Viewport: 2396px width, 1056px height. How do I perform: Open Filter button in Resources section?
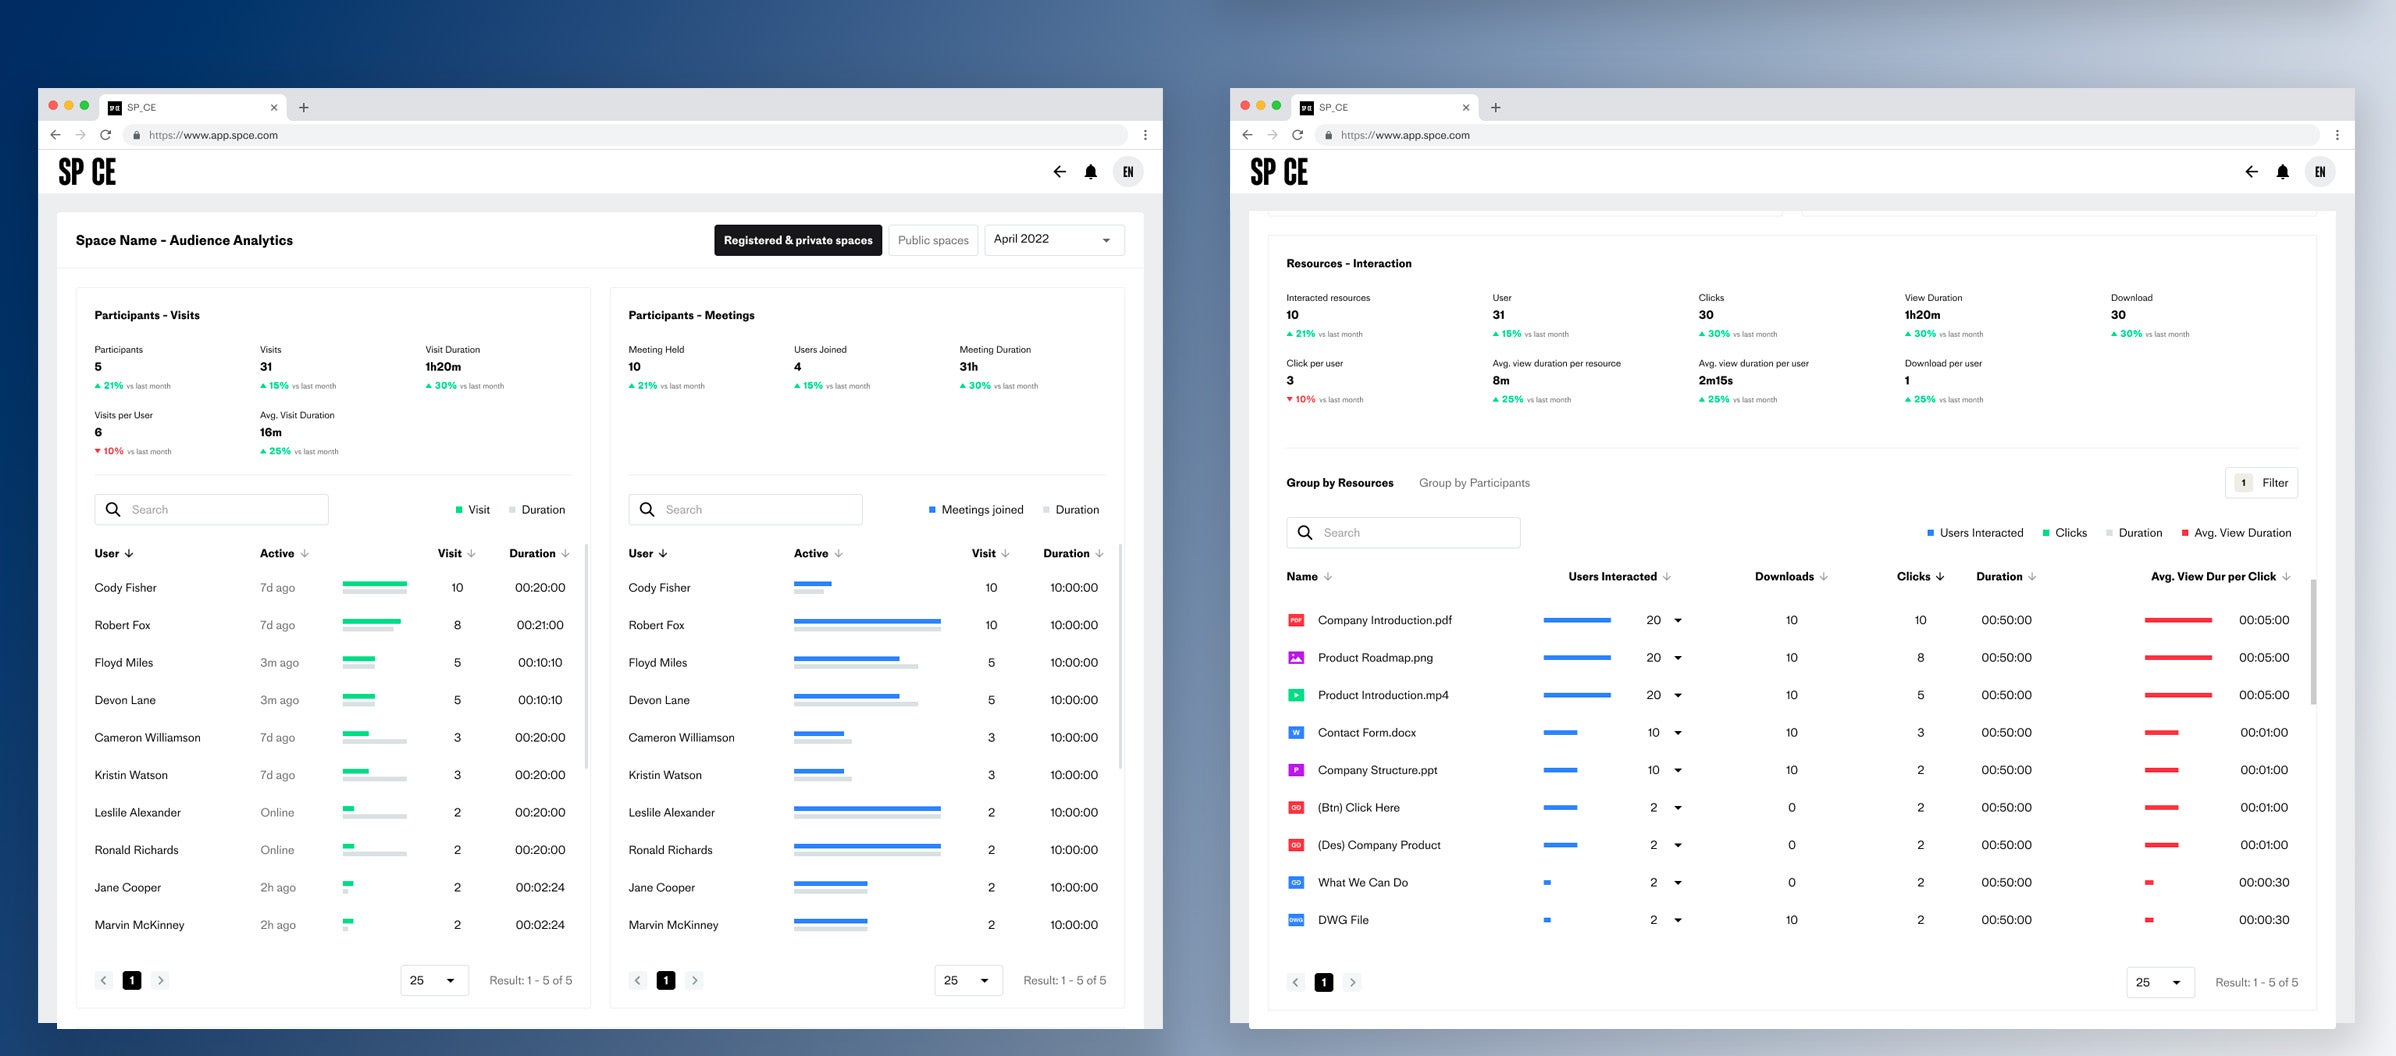[x=2261, y=483]
